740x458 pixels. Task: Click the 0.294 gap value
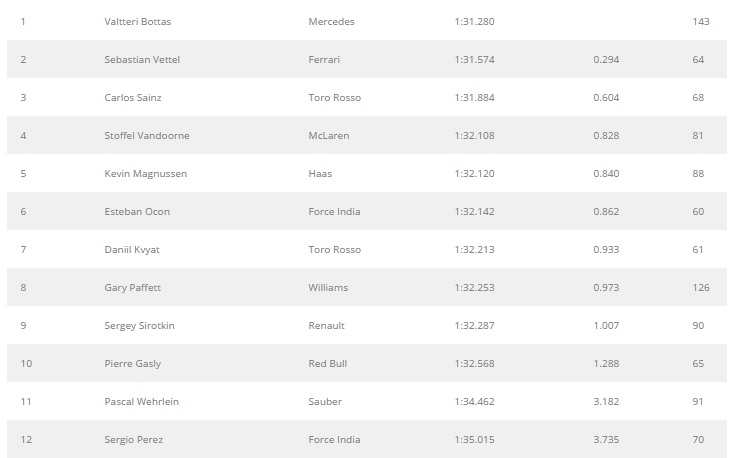click(606, 59)
